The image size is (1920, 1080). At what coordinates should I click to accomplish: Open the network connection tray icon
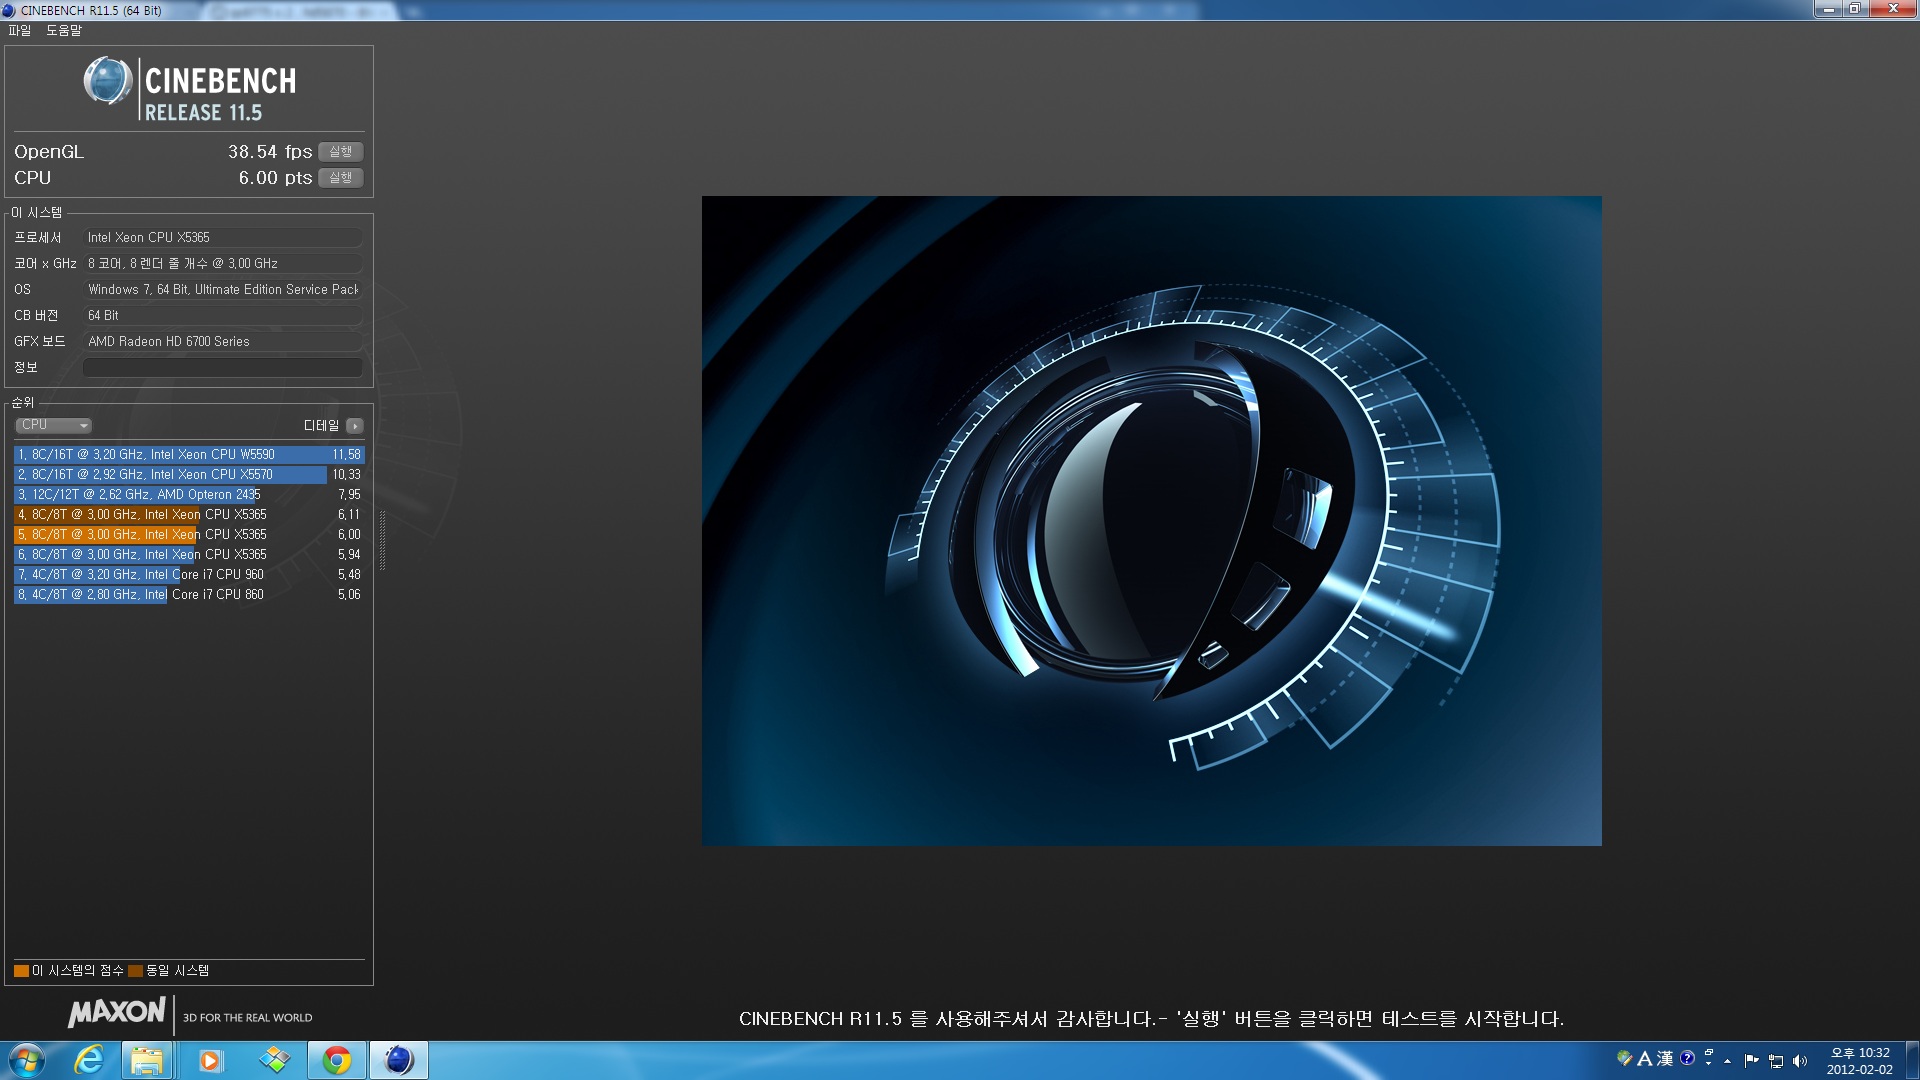(x=1776, y=1061)
